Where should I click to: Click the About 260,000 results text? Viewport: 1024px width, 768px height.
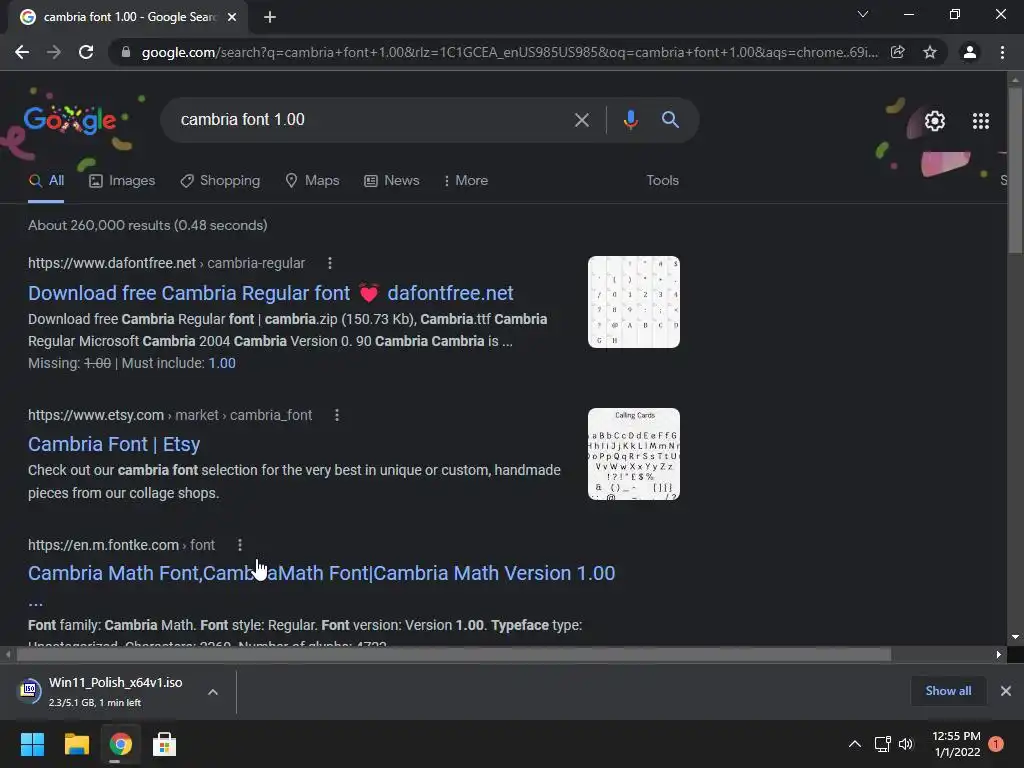point(148,225)
